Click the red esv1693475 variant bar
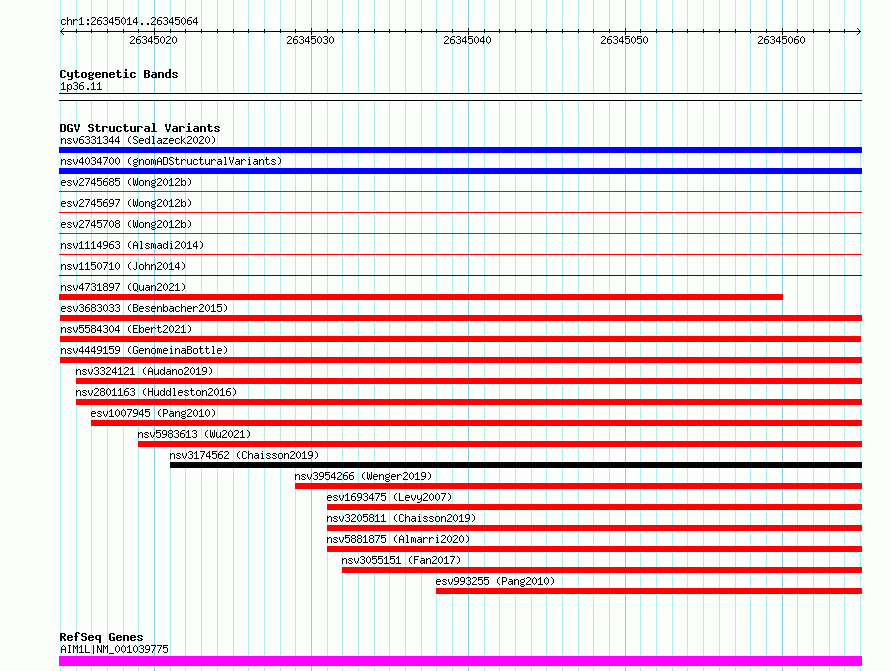 point(594,507)
